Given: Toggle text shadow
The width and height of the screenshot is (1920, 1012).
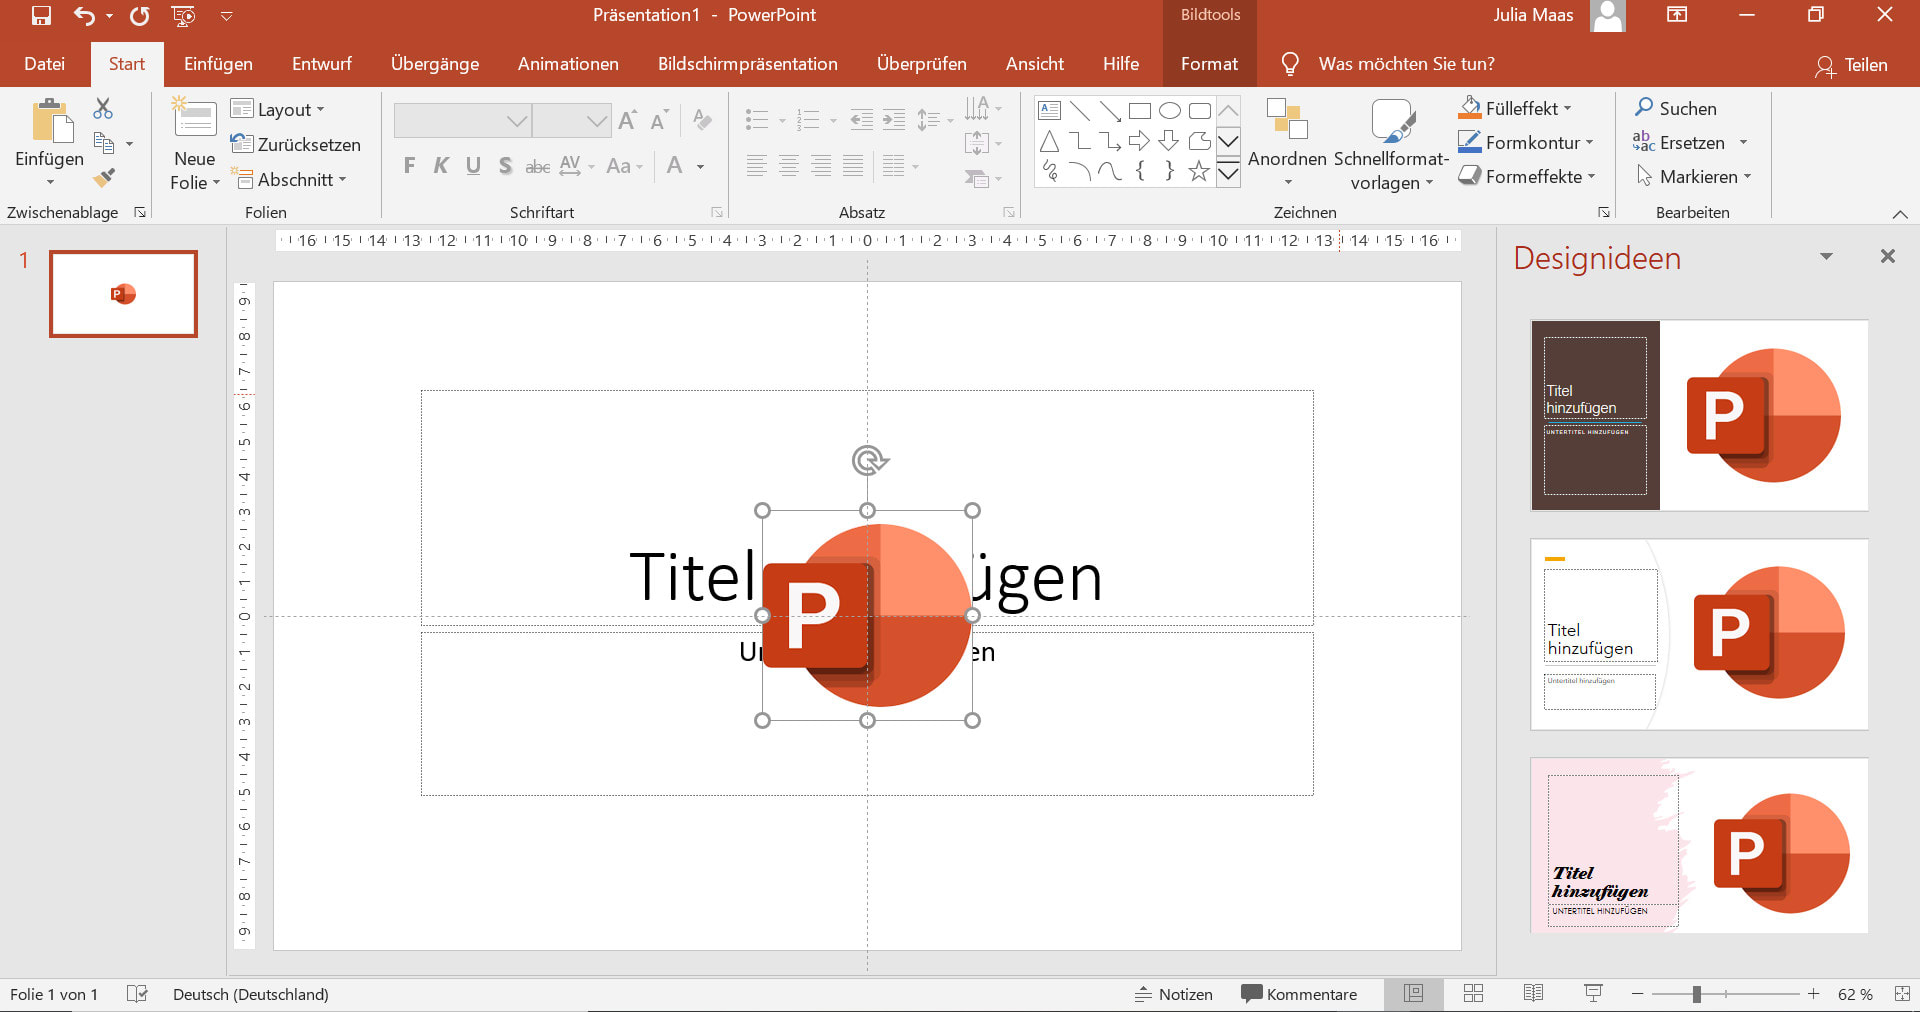Looking at the screenshot, I should (x=505, y=166).
